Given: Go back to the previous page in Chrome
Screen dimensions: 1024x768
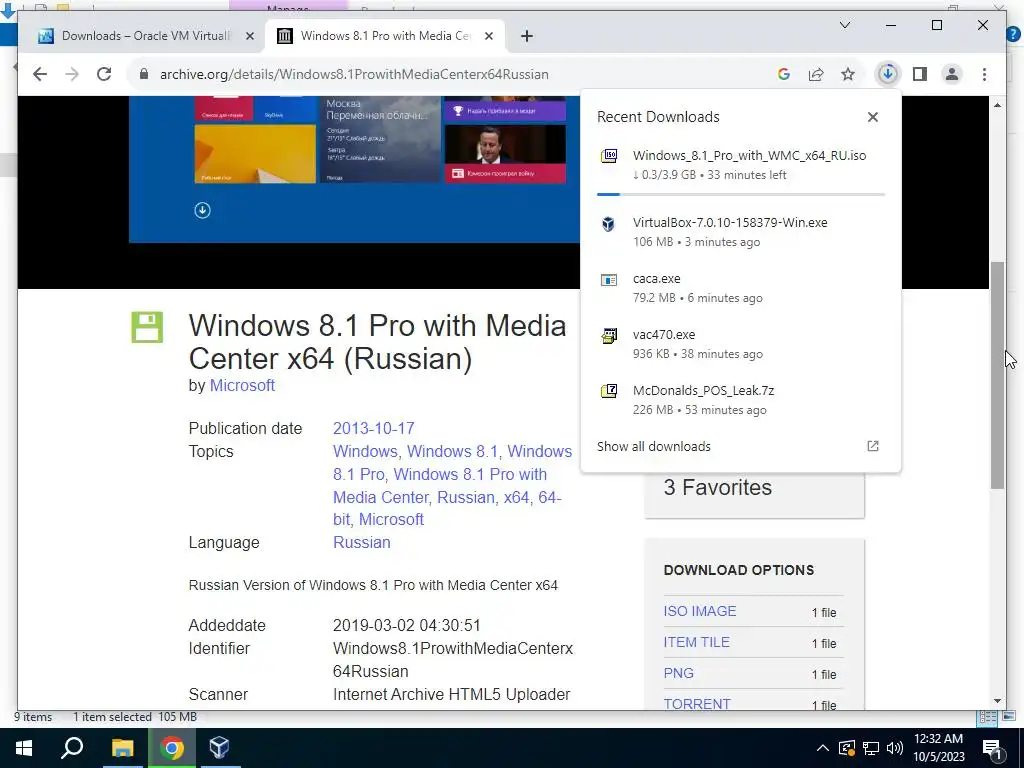Looking at the screenshot, I should pyautogui.click(x=40, y=74).
